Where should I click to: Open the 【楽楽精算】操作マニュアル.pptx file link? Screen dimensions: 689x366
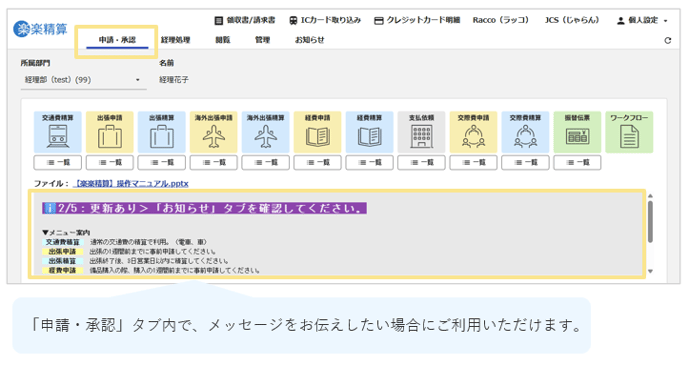tap(131, 184)
